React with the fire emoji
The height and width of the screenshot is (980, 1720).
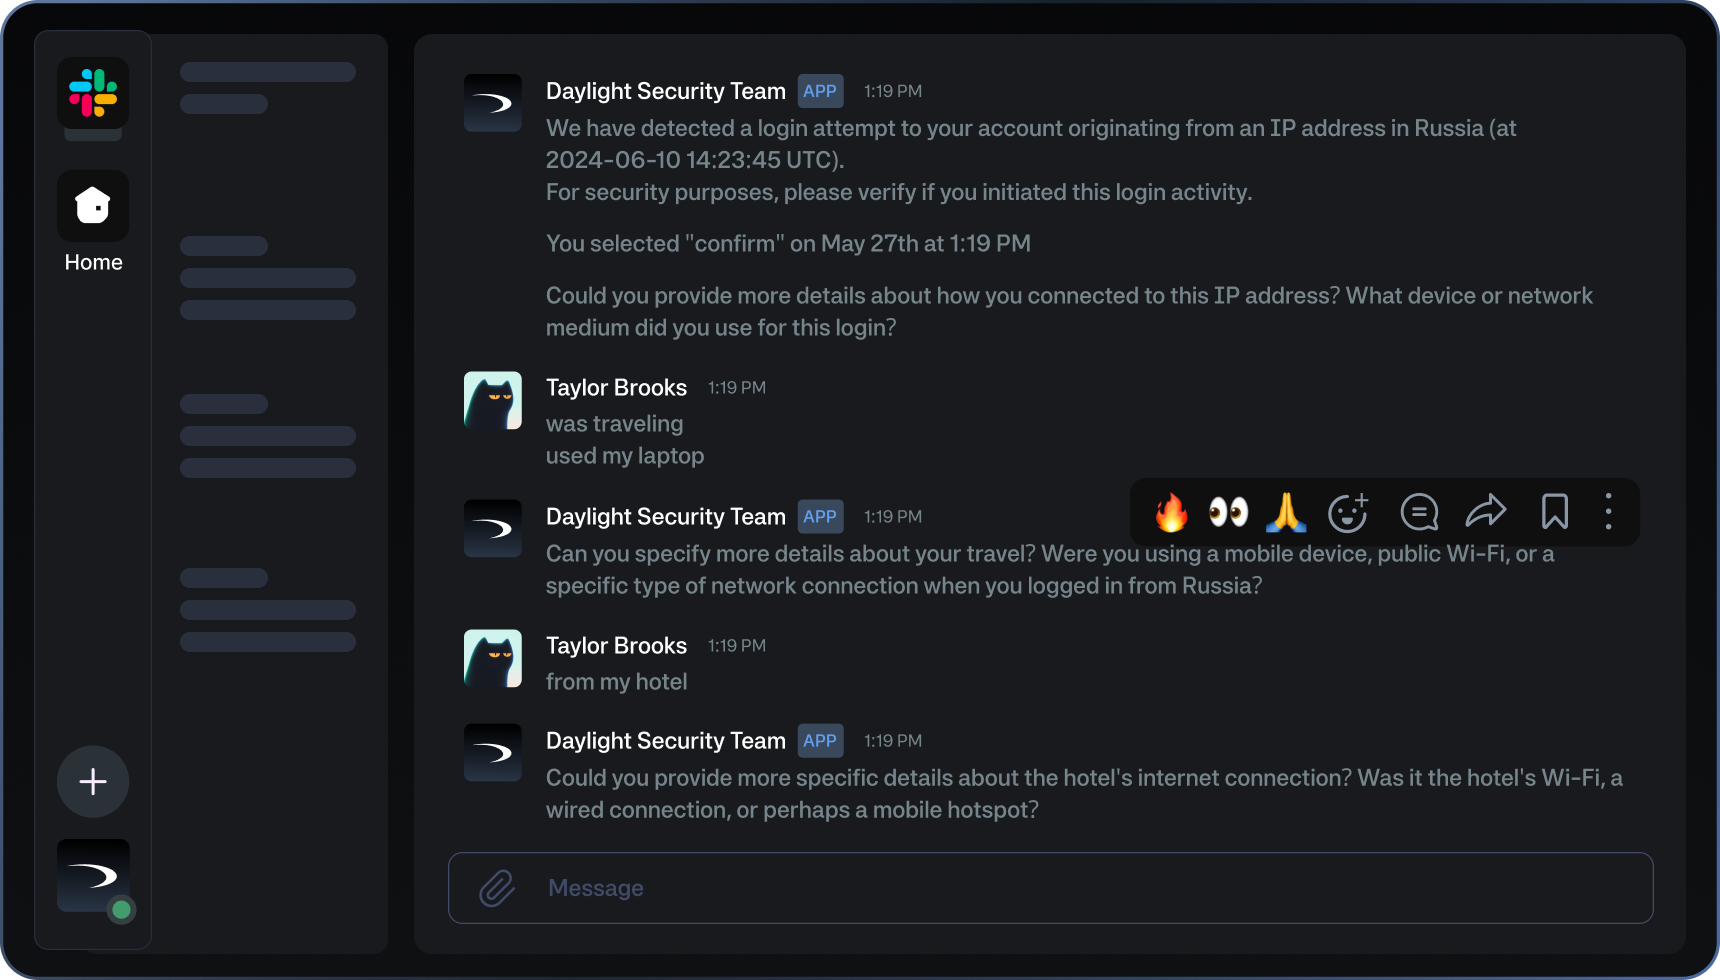pyautogui.click(x=1171, y=513)
